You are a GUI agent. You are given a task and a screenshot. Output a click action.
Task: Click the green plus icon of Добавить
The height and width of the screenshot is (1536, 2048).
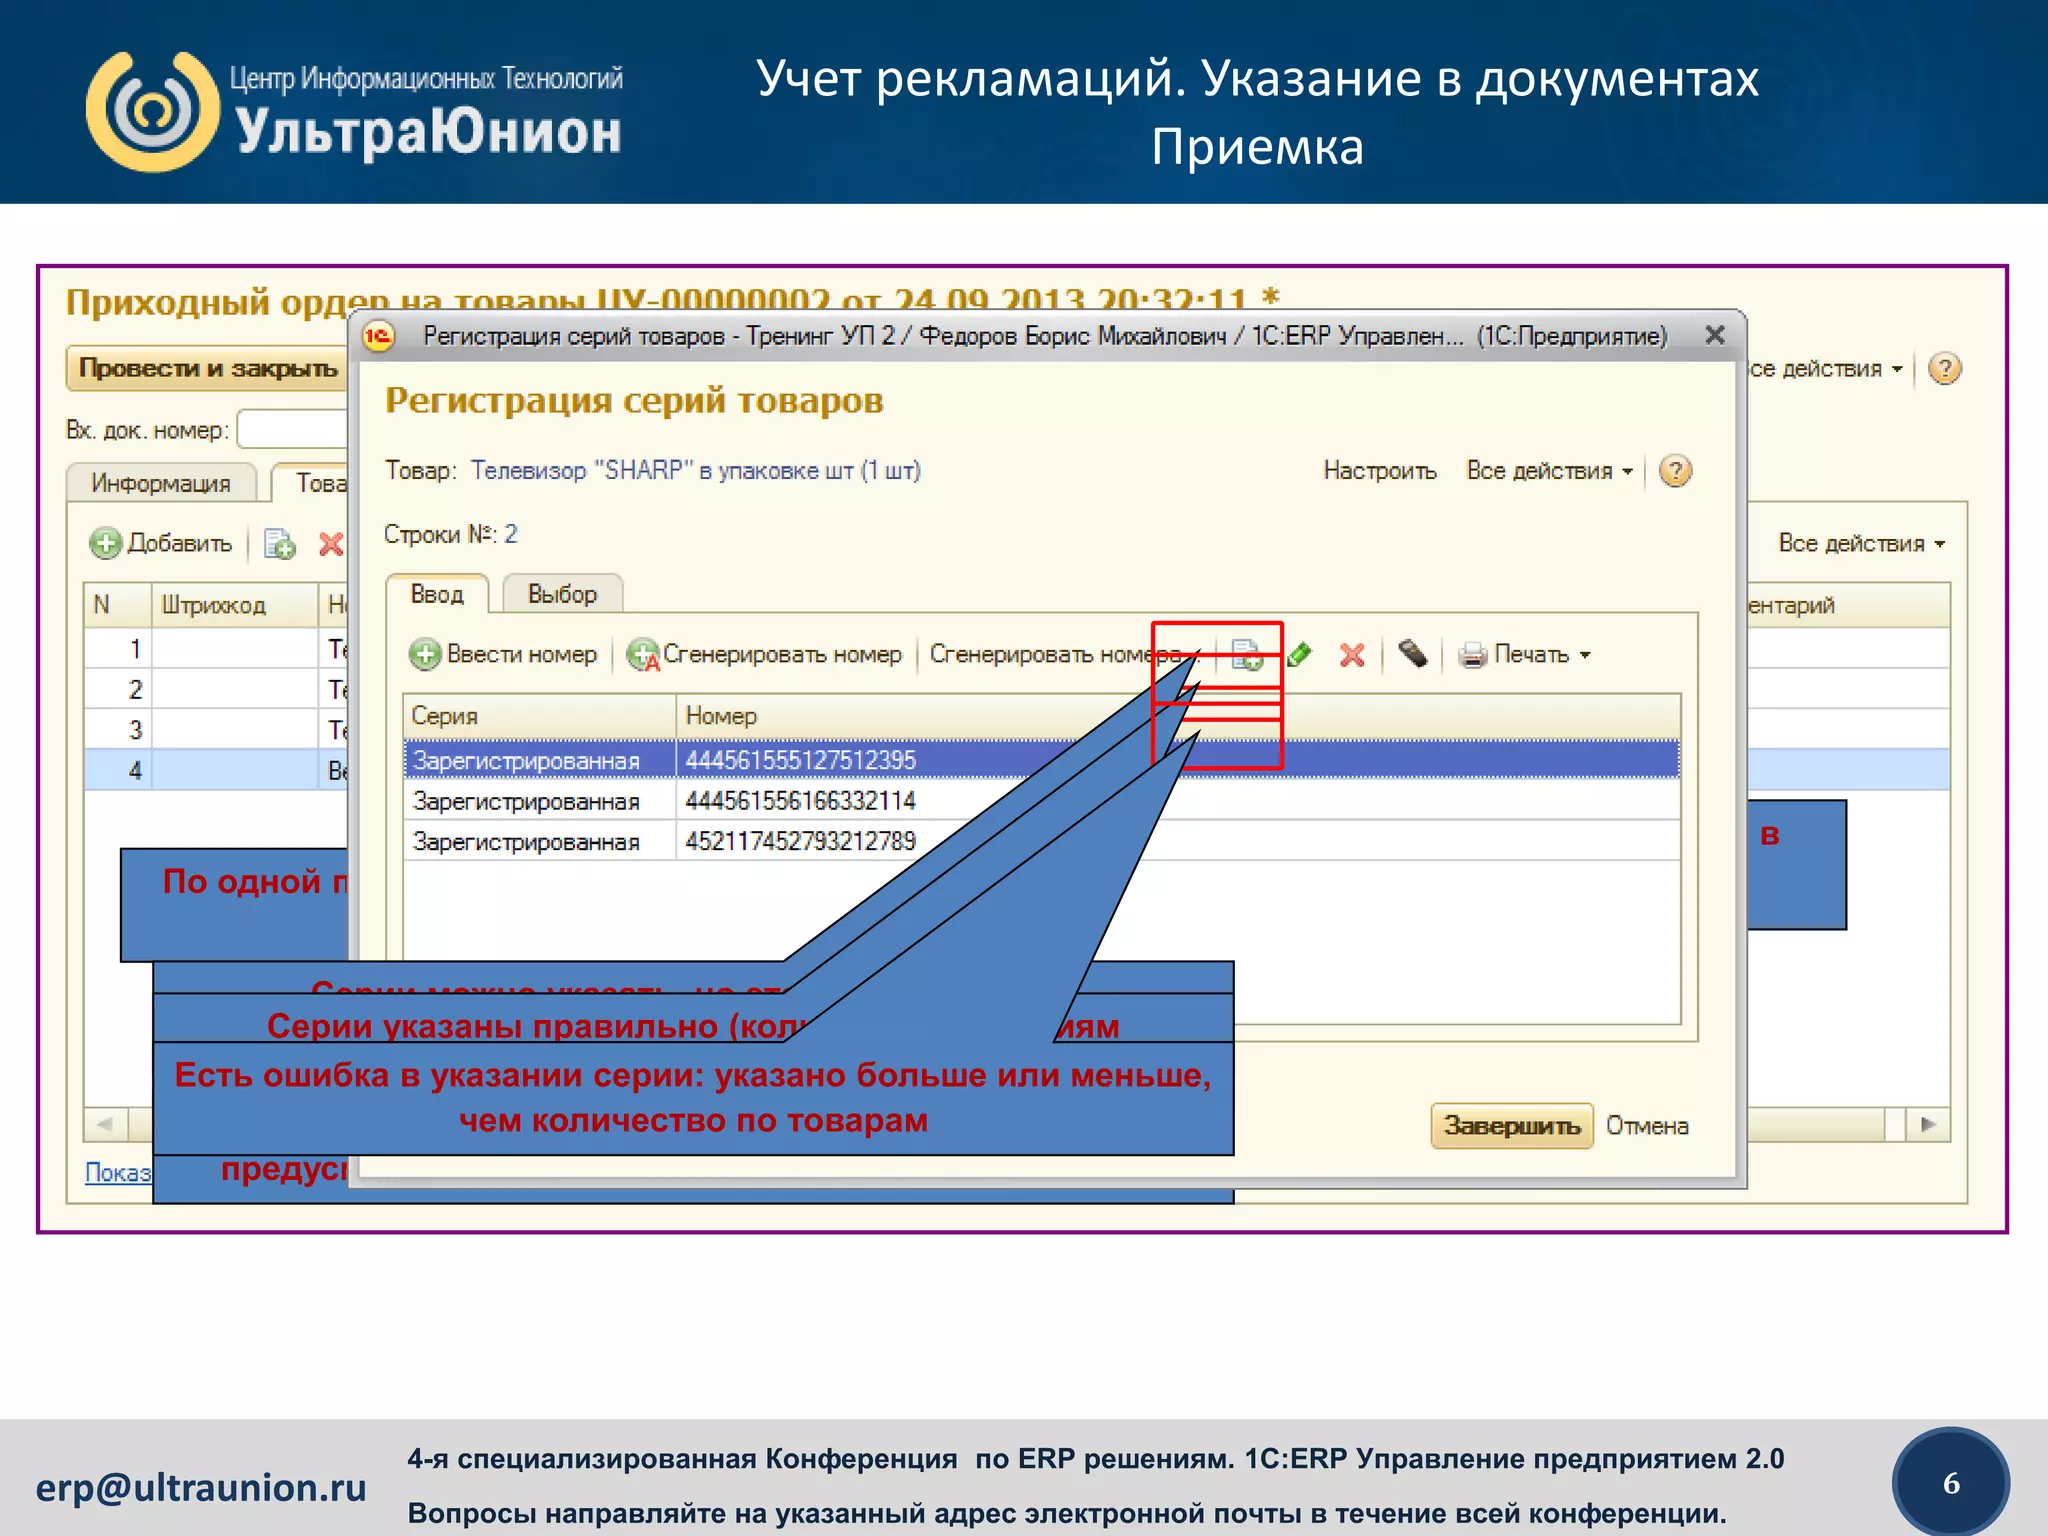pyautogui.click(x=105, y=544)
